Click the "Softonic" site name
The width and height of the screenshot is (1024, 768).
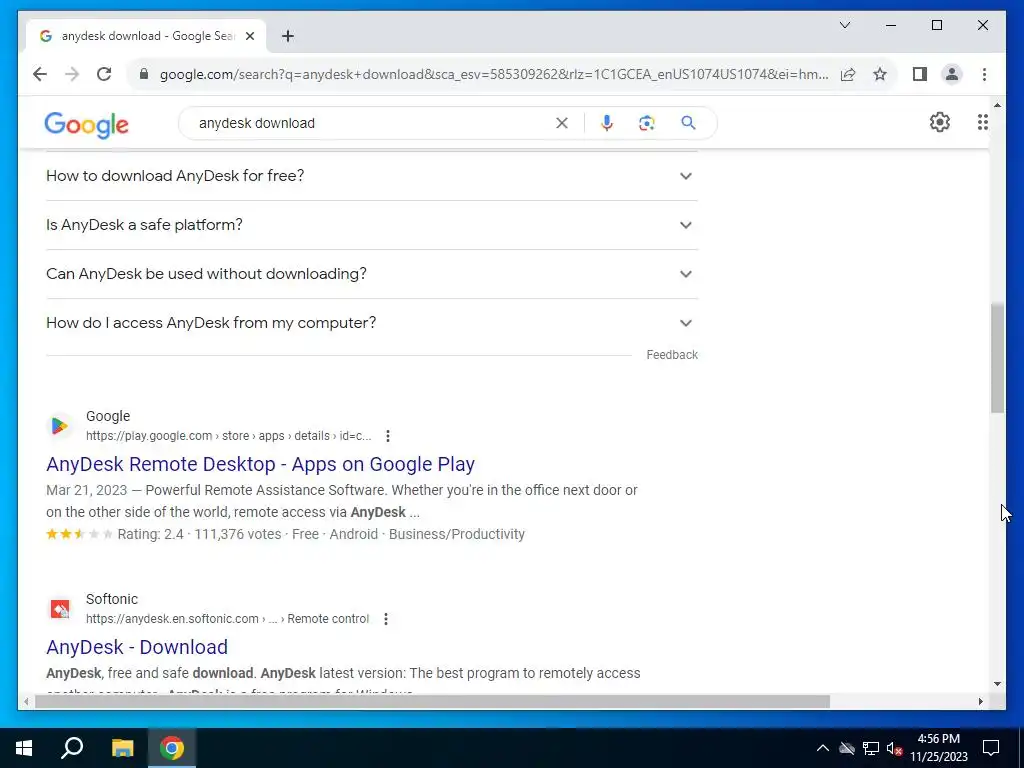112,599
